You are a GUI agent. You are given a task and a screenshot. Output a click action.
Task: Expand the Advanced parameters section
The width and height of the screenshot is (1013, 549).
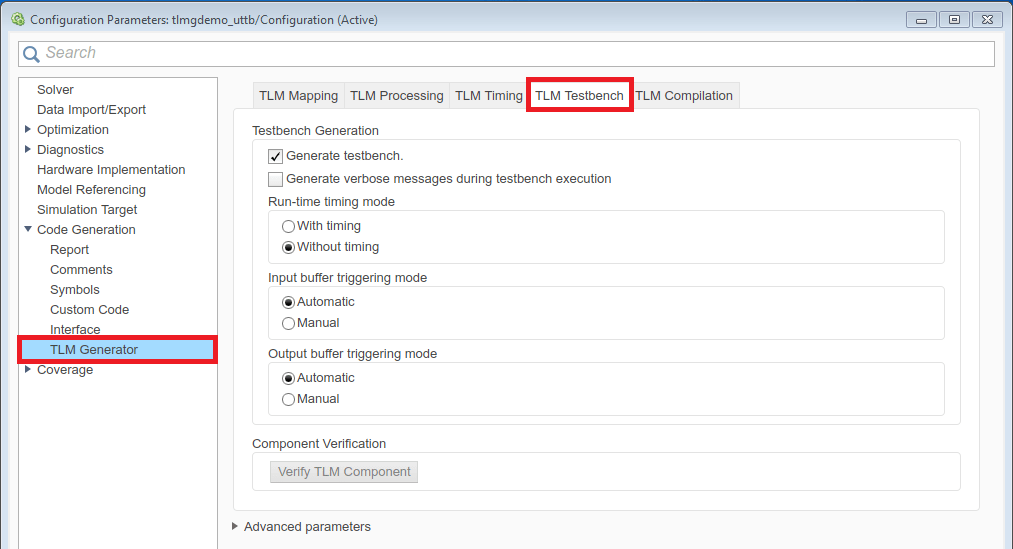point(235,526)
